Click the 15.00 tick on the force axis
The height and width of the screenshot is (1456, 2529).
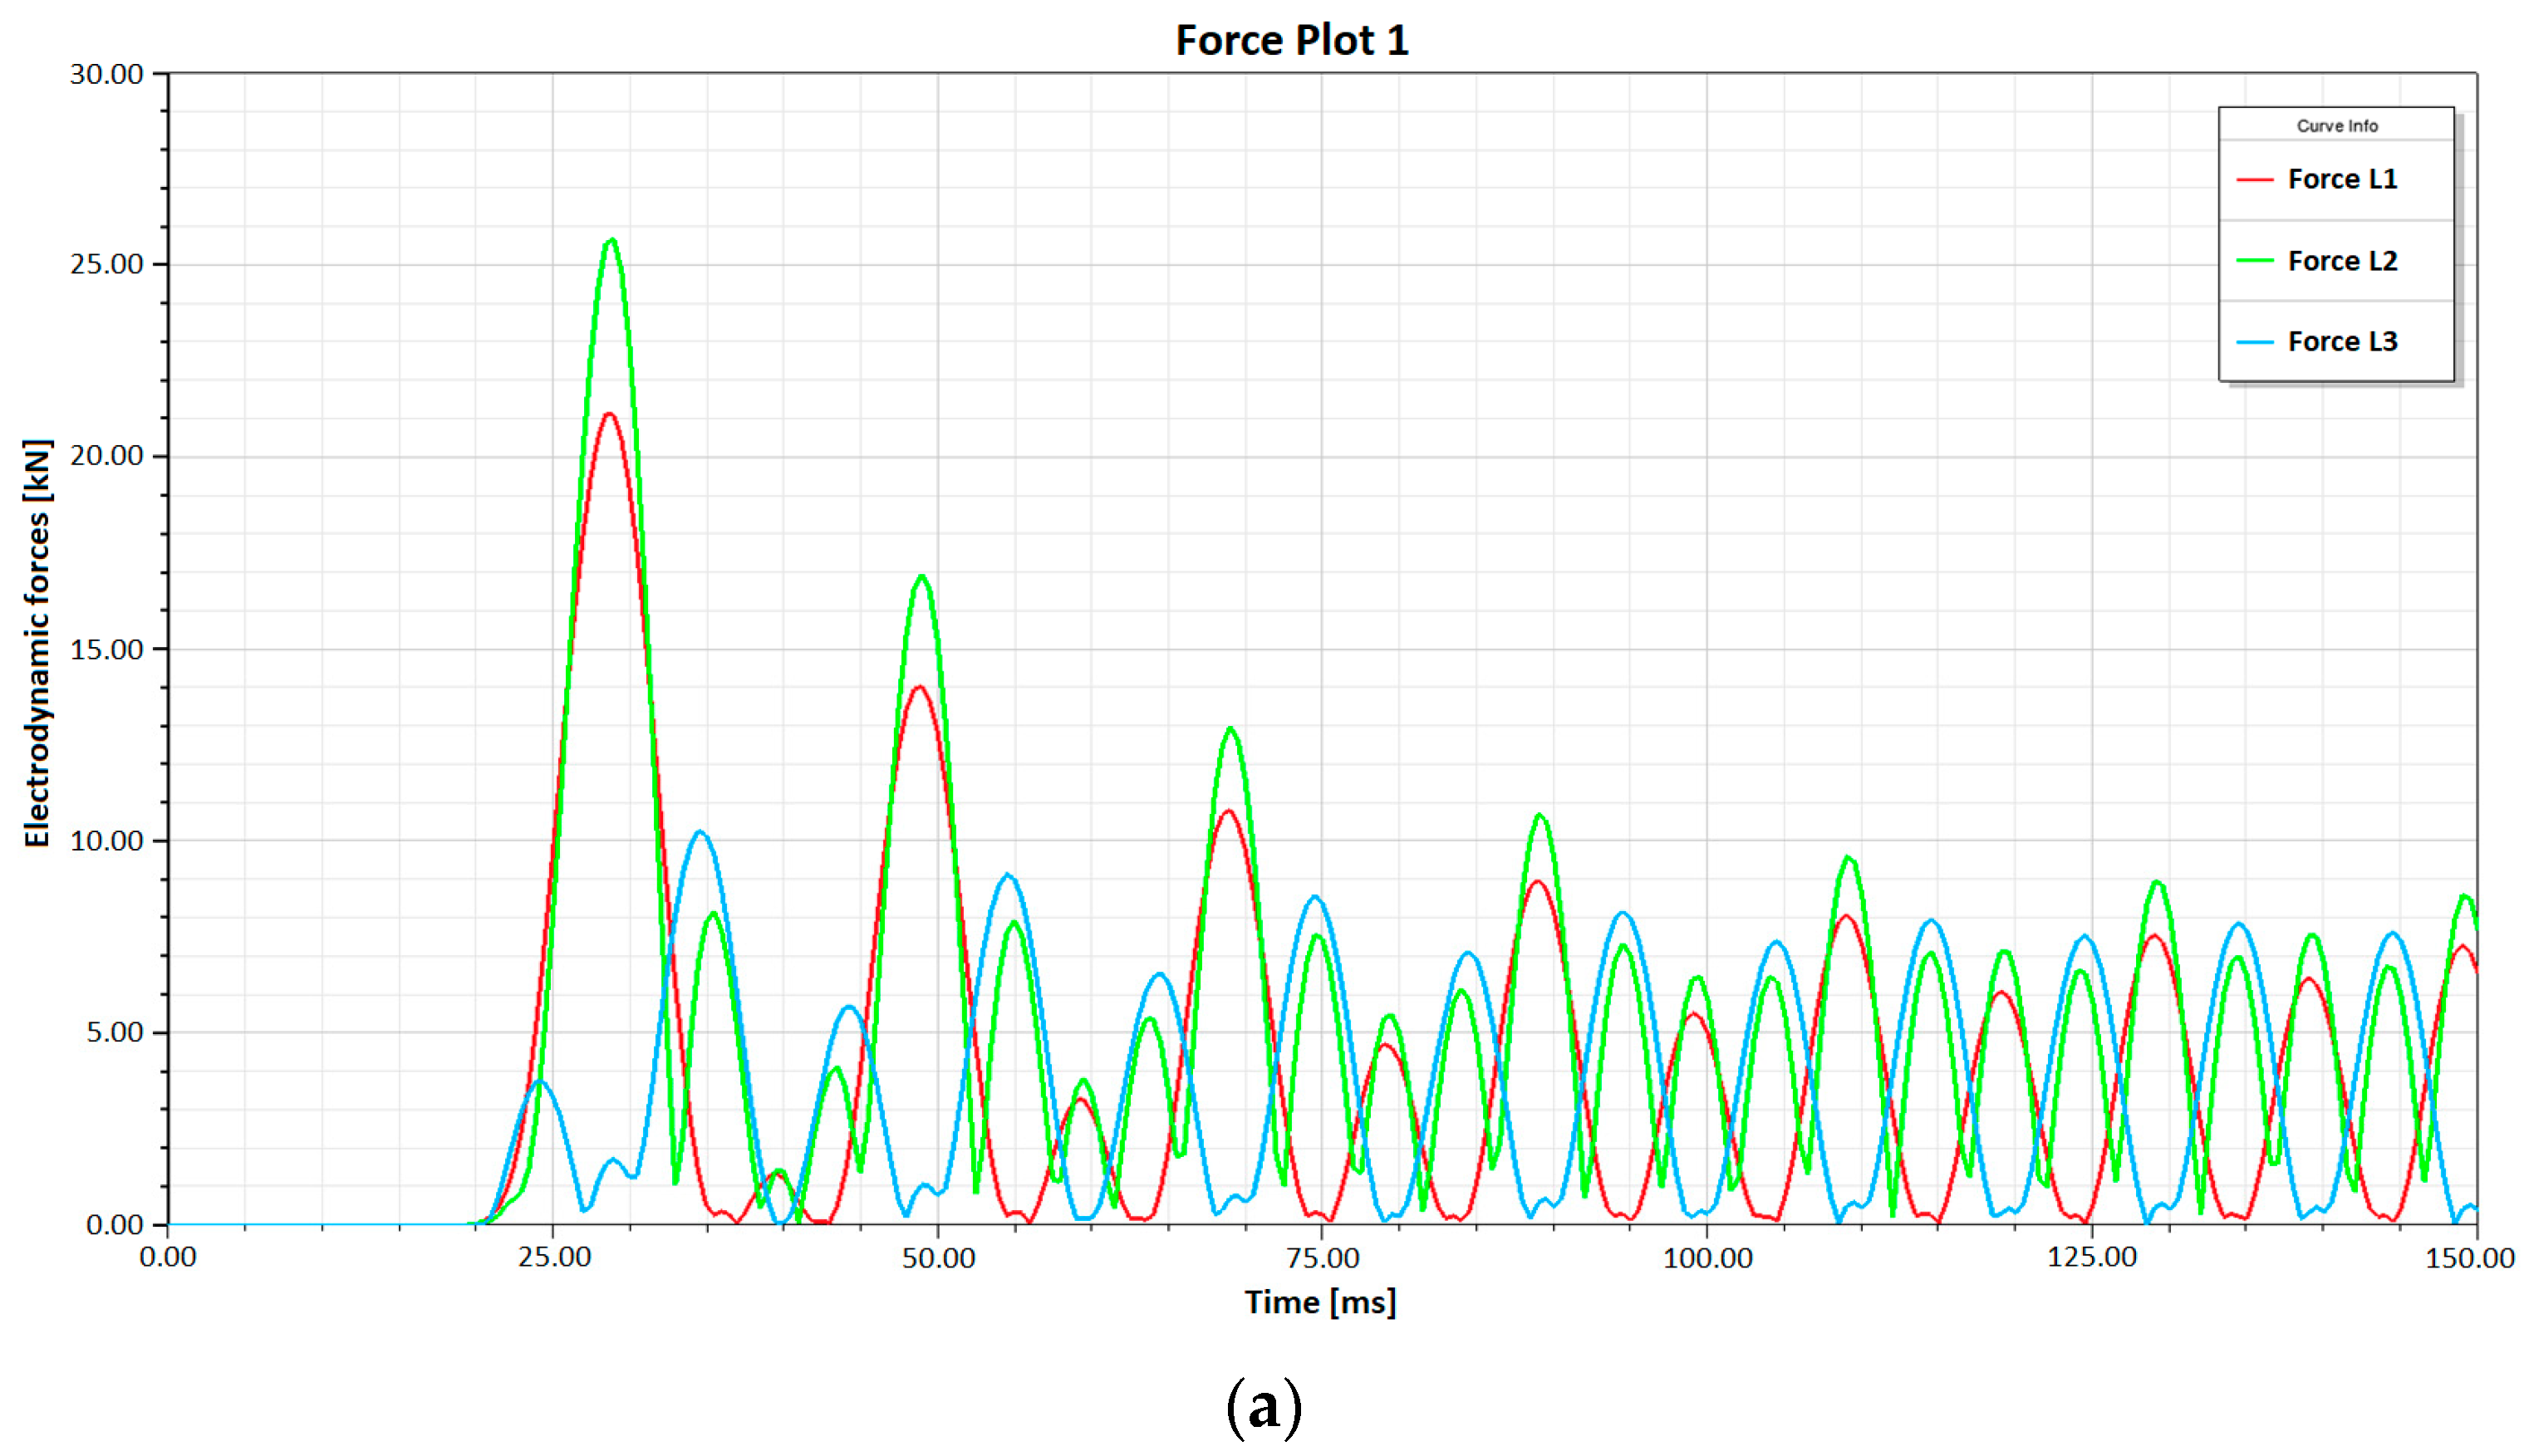pyautogui.click(x=106, y=650)
